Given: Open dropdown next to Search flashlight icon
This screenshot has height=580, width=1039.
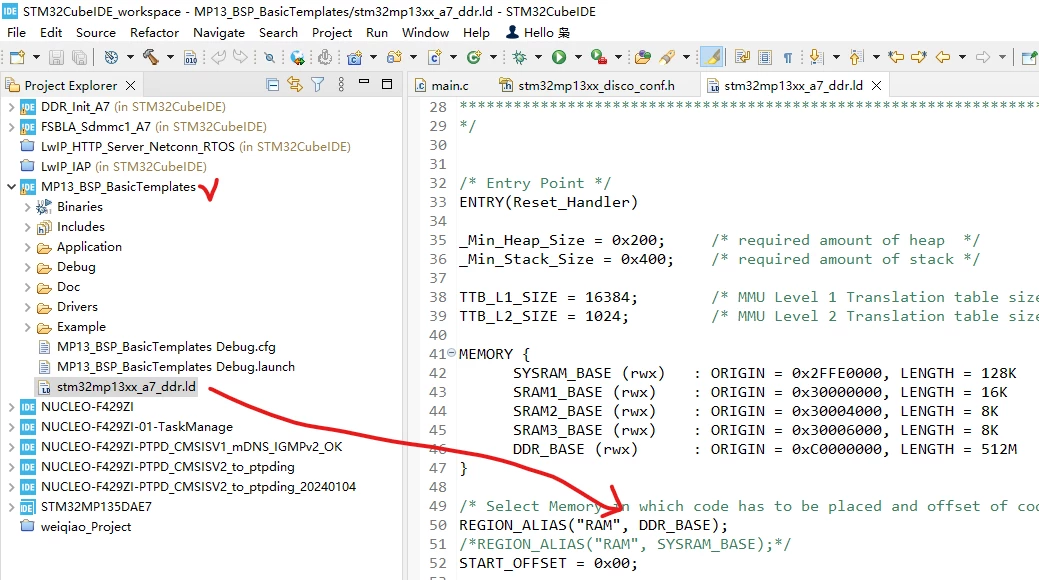Looking at the screenshot, I should pos(686,58).
